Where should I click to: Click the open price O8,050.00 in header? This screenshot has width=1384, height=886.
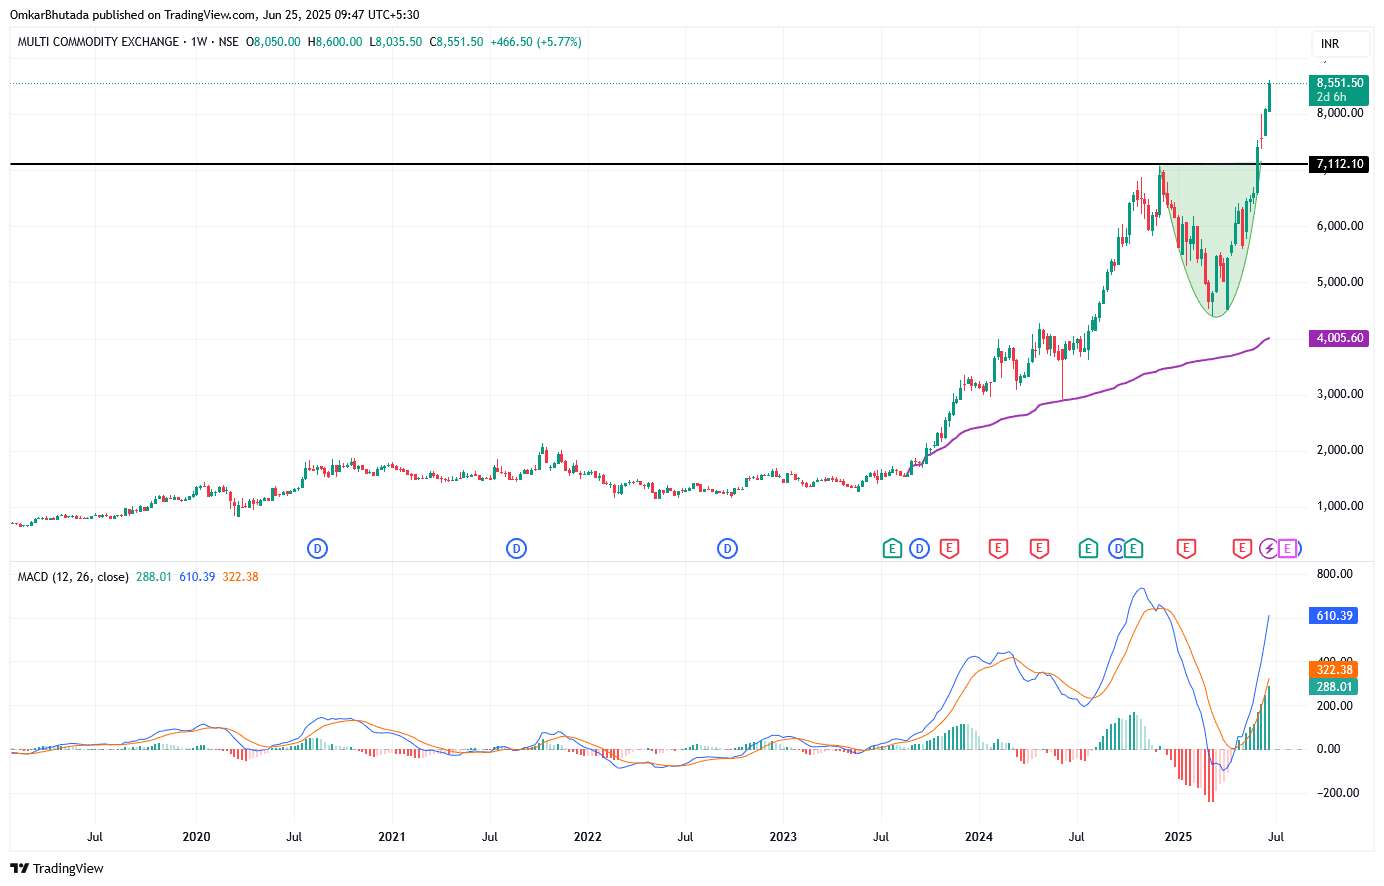pos(273,42)
